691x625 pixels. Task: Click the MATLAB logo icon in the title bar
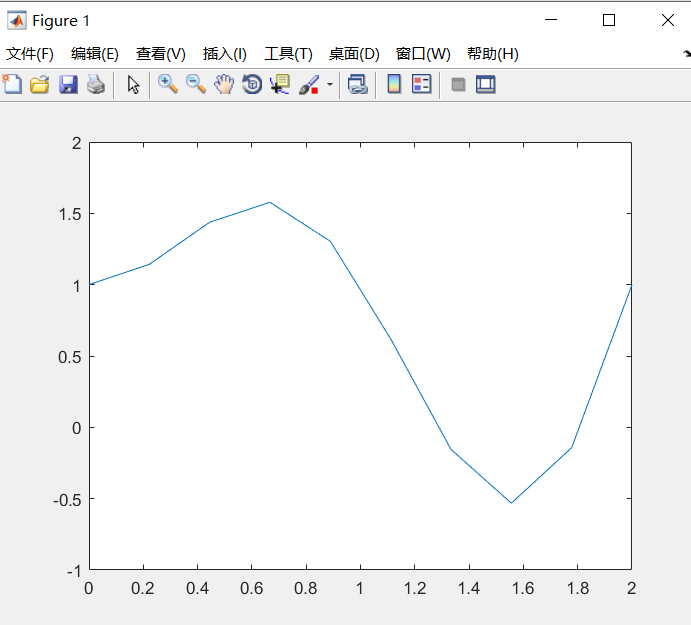coord(17,21)
